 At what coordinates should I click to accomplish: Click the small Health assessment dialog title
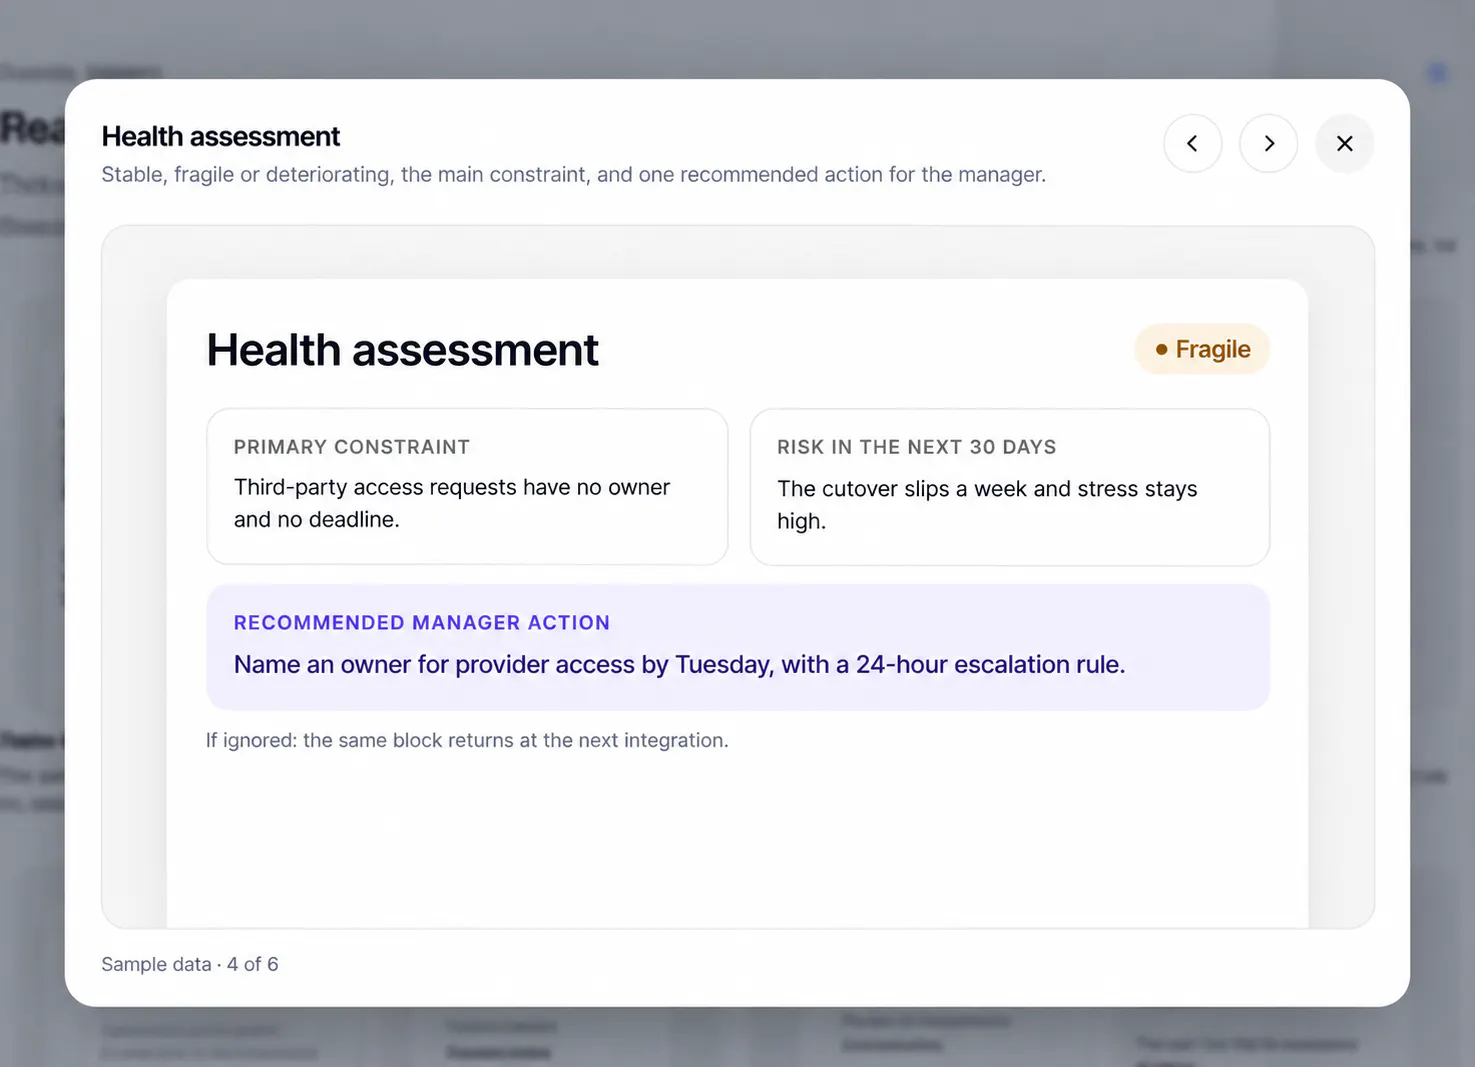coord(221,136)
